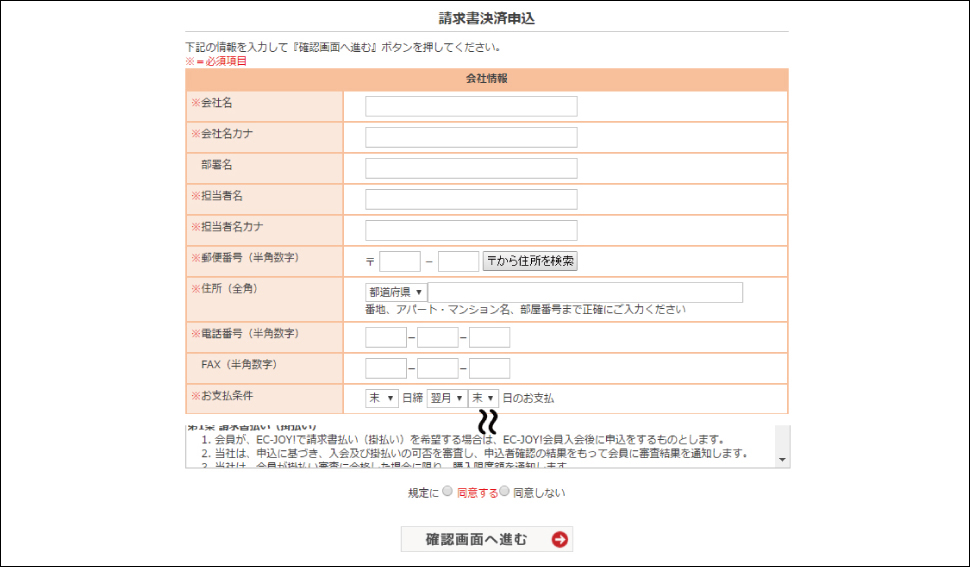Click the middle 電話番号 box
Screen dimensions: 970x567
(437, 338)
